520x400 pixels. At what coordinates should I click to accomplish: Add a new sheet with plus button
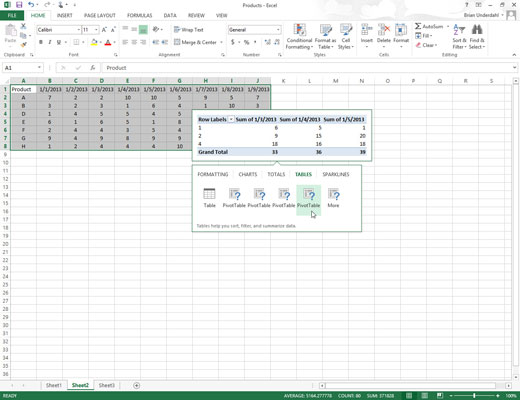click(136, 385)
